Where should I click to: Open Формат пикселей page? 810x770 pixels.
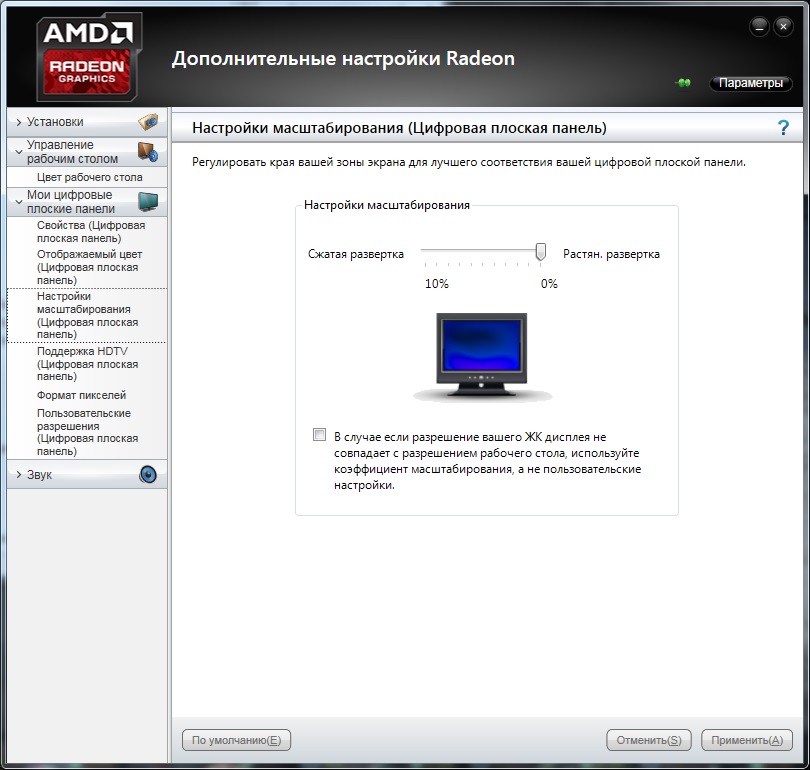(81, 395)
